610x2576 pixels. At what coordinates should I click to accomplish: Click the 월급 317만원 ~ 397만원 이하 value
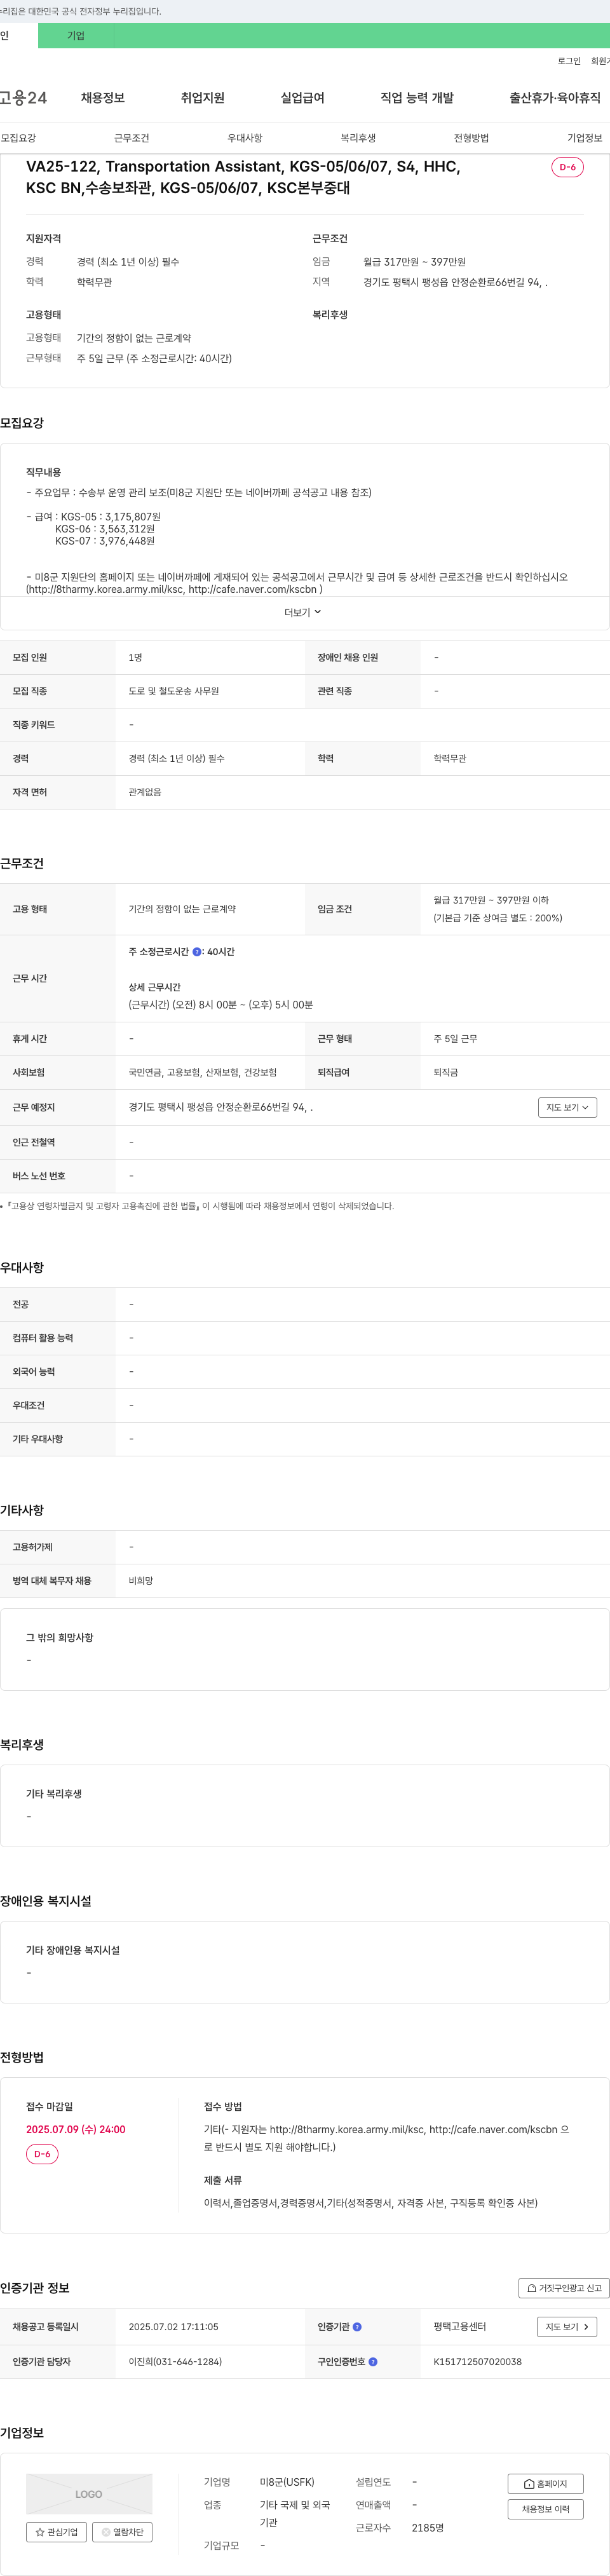pyautogui.click(x=491, y=900)
